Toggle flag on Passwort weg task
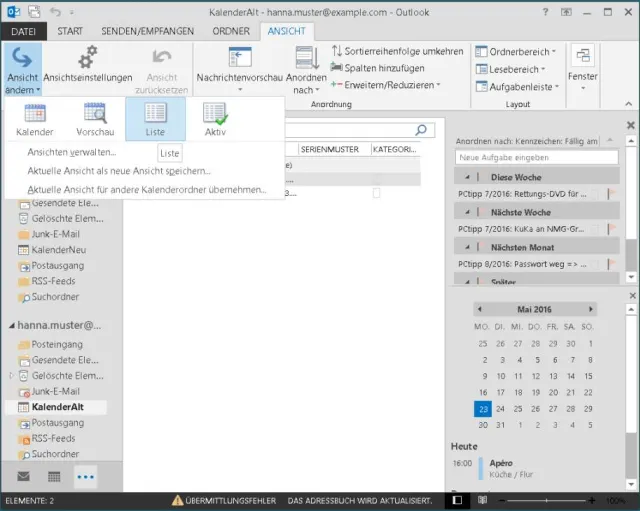Image resolution: width=640 pixels, height=511 pixels. tap(612, 265)
